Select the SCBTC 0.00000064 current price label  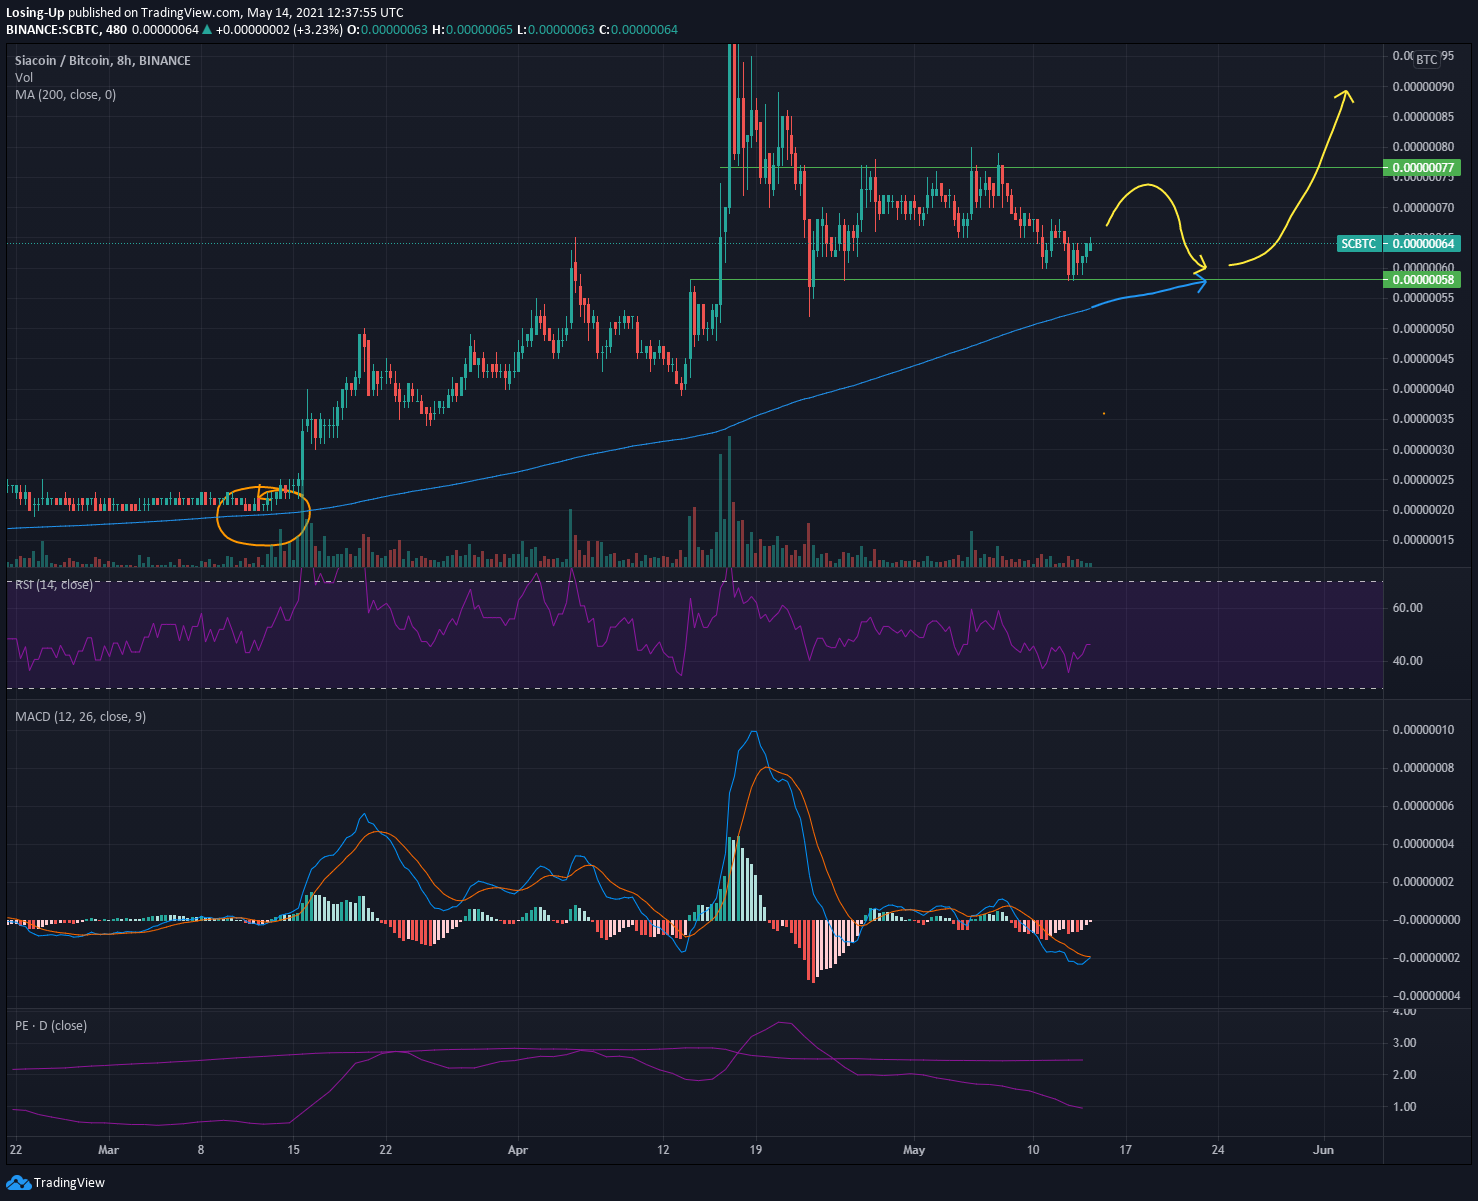click(1399, 244)
